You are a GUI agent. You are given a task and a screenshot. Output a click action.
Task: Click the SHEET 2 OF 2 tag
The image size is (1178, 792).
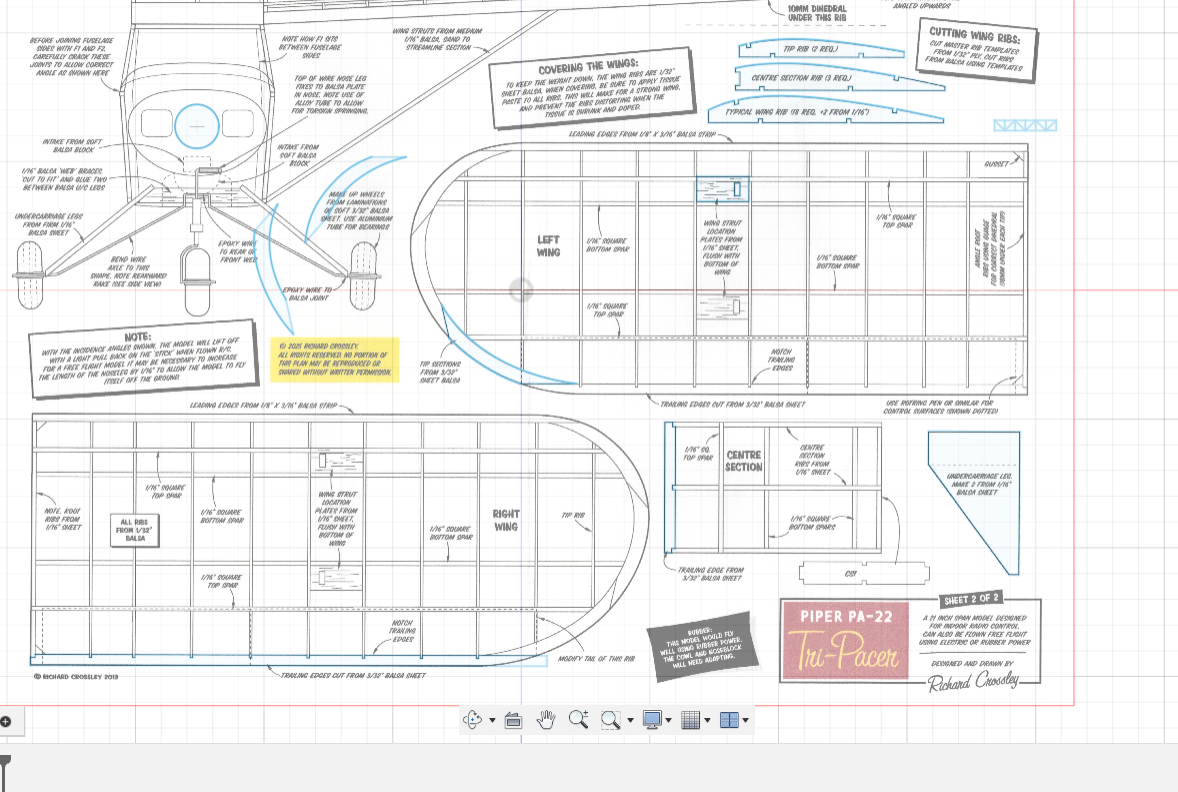click(x=971, y=599)
